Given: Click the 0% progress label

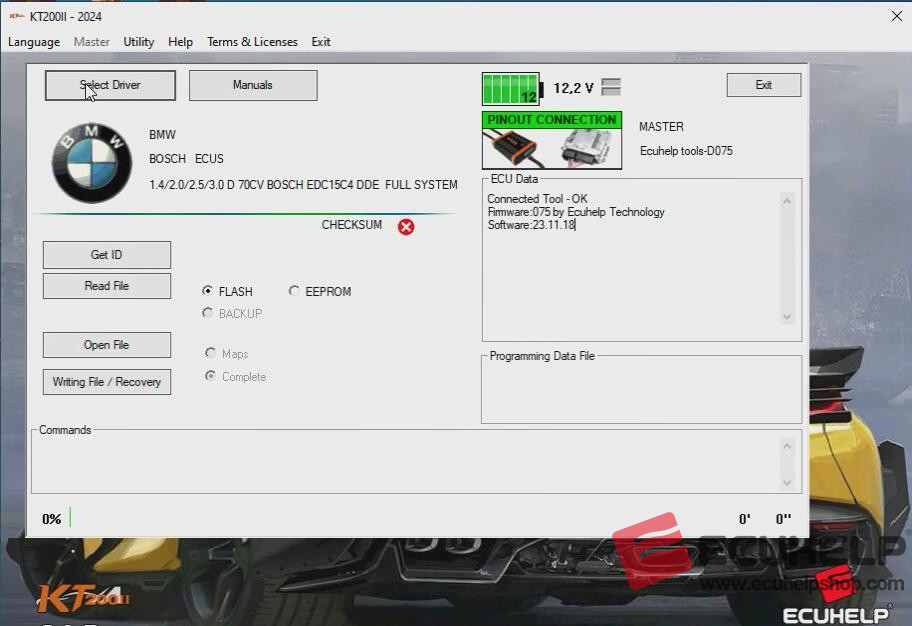Looking at the screenshot, I should click(52, 519).
